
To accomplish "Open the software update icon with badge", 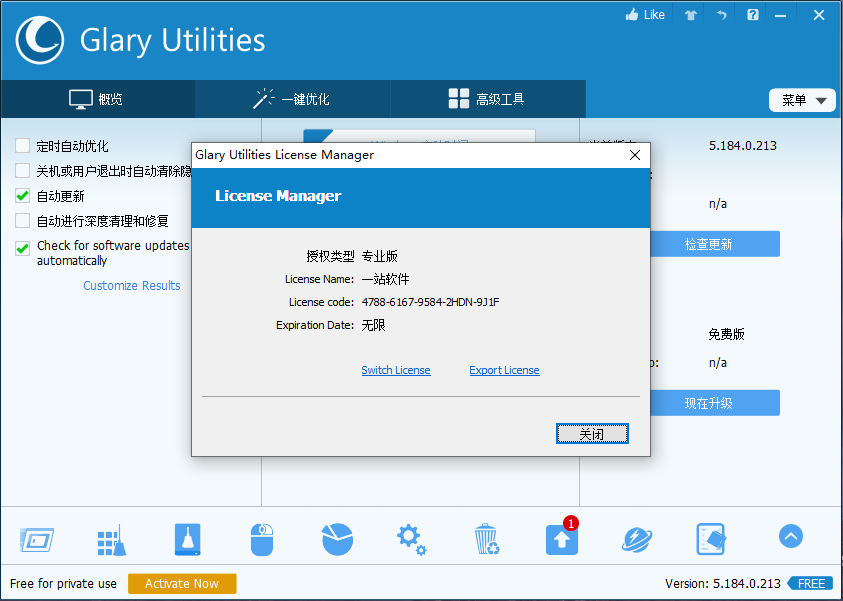I will tap(562, 538).
